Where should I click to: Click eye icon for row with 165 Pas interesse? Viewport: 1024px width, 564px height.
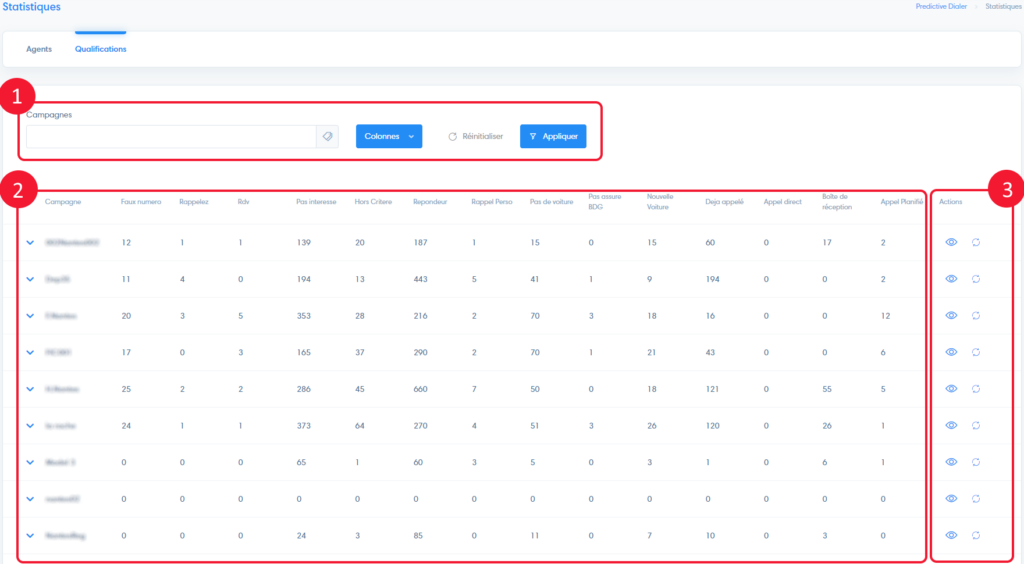[951, 352]
